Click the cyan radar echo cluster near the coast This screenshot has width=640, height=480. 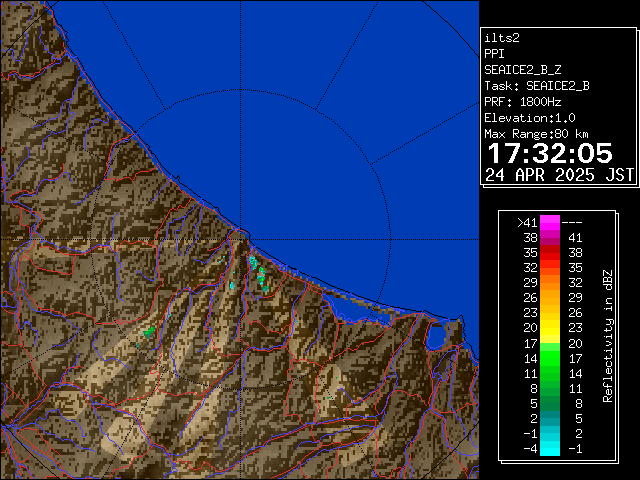click(258, 273)
